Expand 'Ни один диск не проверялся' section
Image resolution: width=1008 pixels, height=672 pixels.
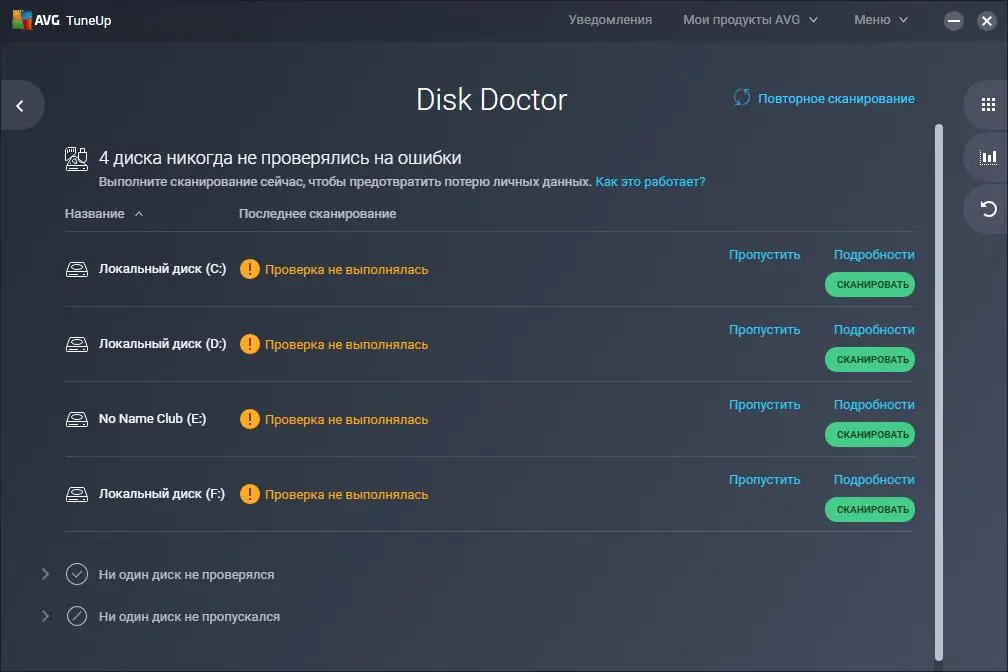point(45,574)
